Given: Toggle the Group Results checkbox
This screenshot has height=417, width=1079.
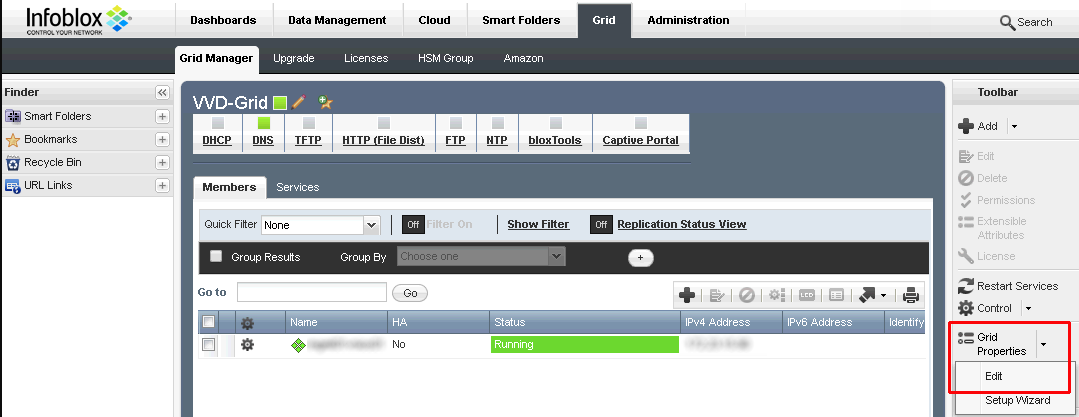Looking at the screenshot, I should click(x=216, y=256).
